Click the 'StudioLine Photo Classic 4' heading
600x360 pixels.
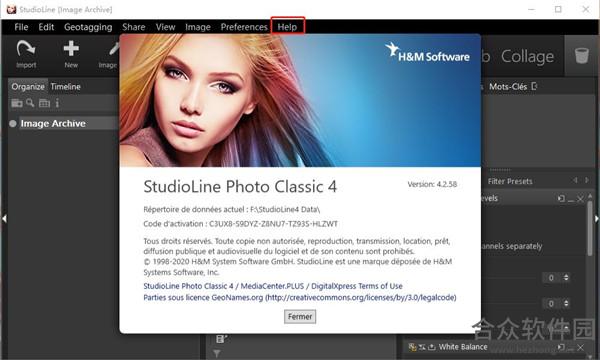click(x=240, y=187)
